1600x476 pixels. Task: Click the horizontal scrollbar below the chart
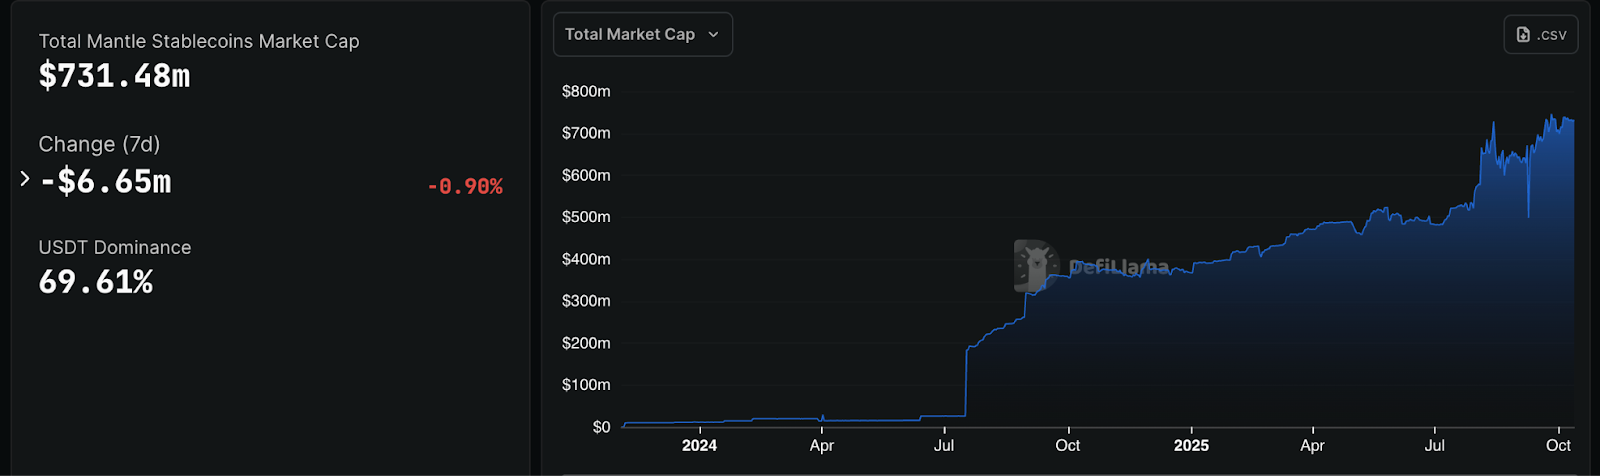(x=1069, y=473)
